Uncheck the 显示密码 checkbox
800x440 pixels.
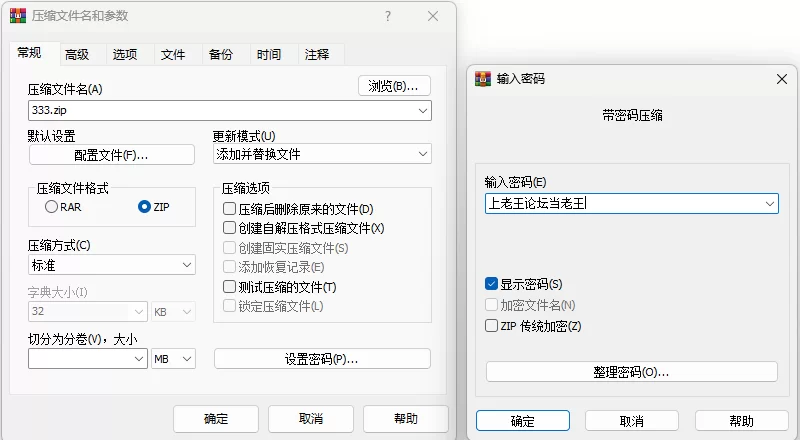click(491, 284)
